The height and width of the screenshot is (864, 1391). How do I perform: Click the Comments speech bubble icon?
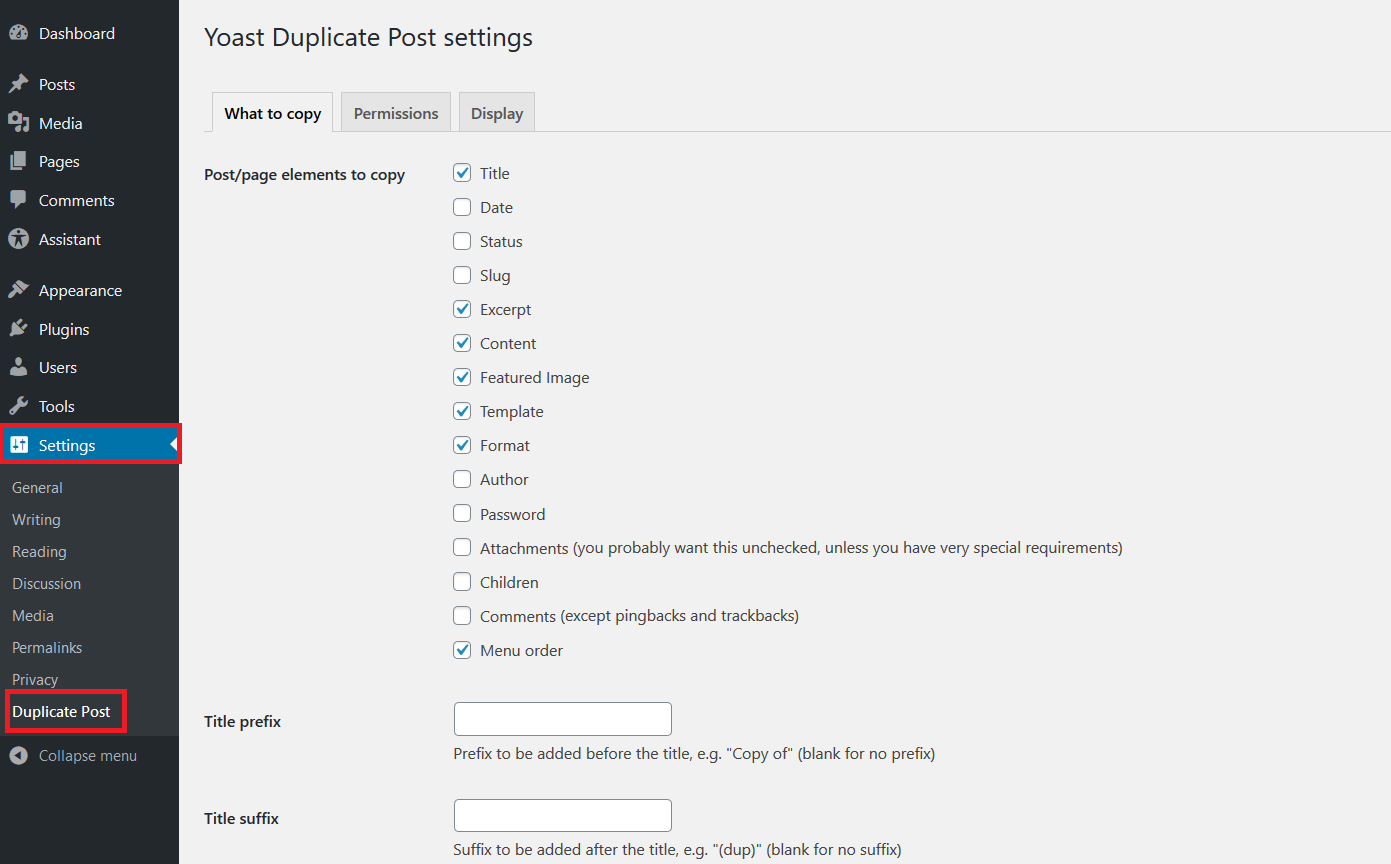18,200
